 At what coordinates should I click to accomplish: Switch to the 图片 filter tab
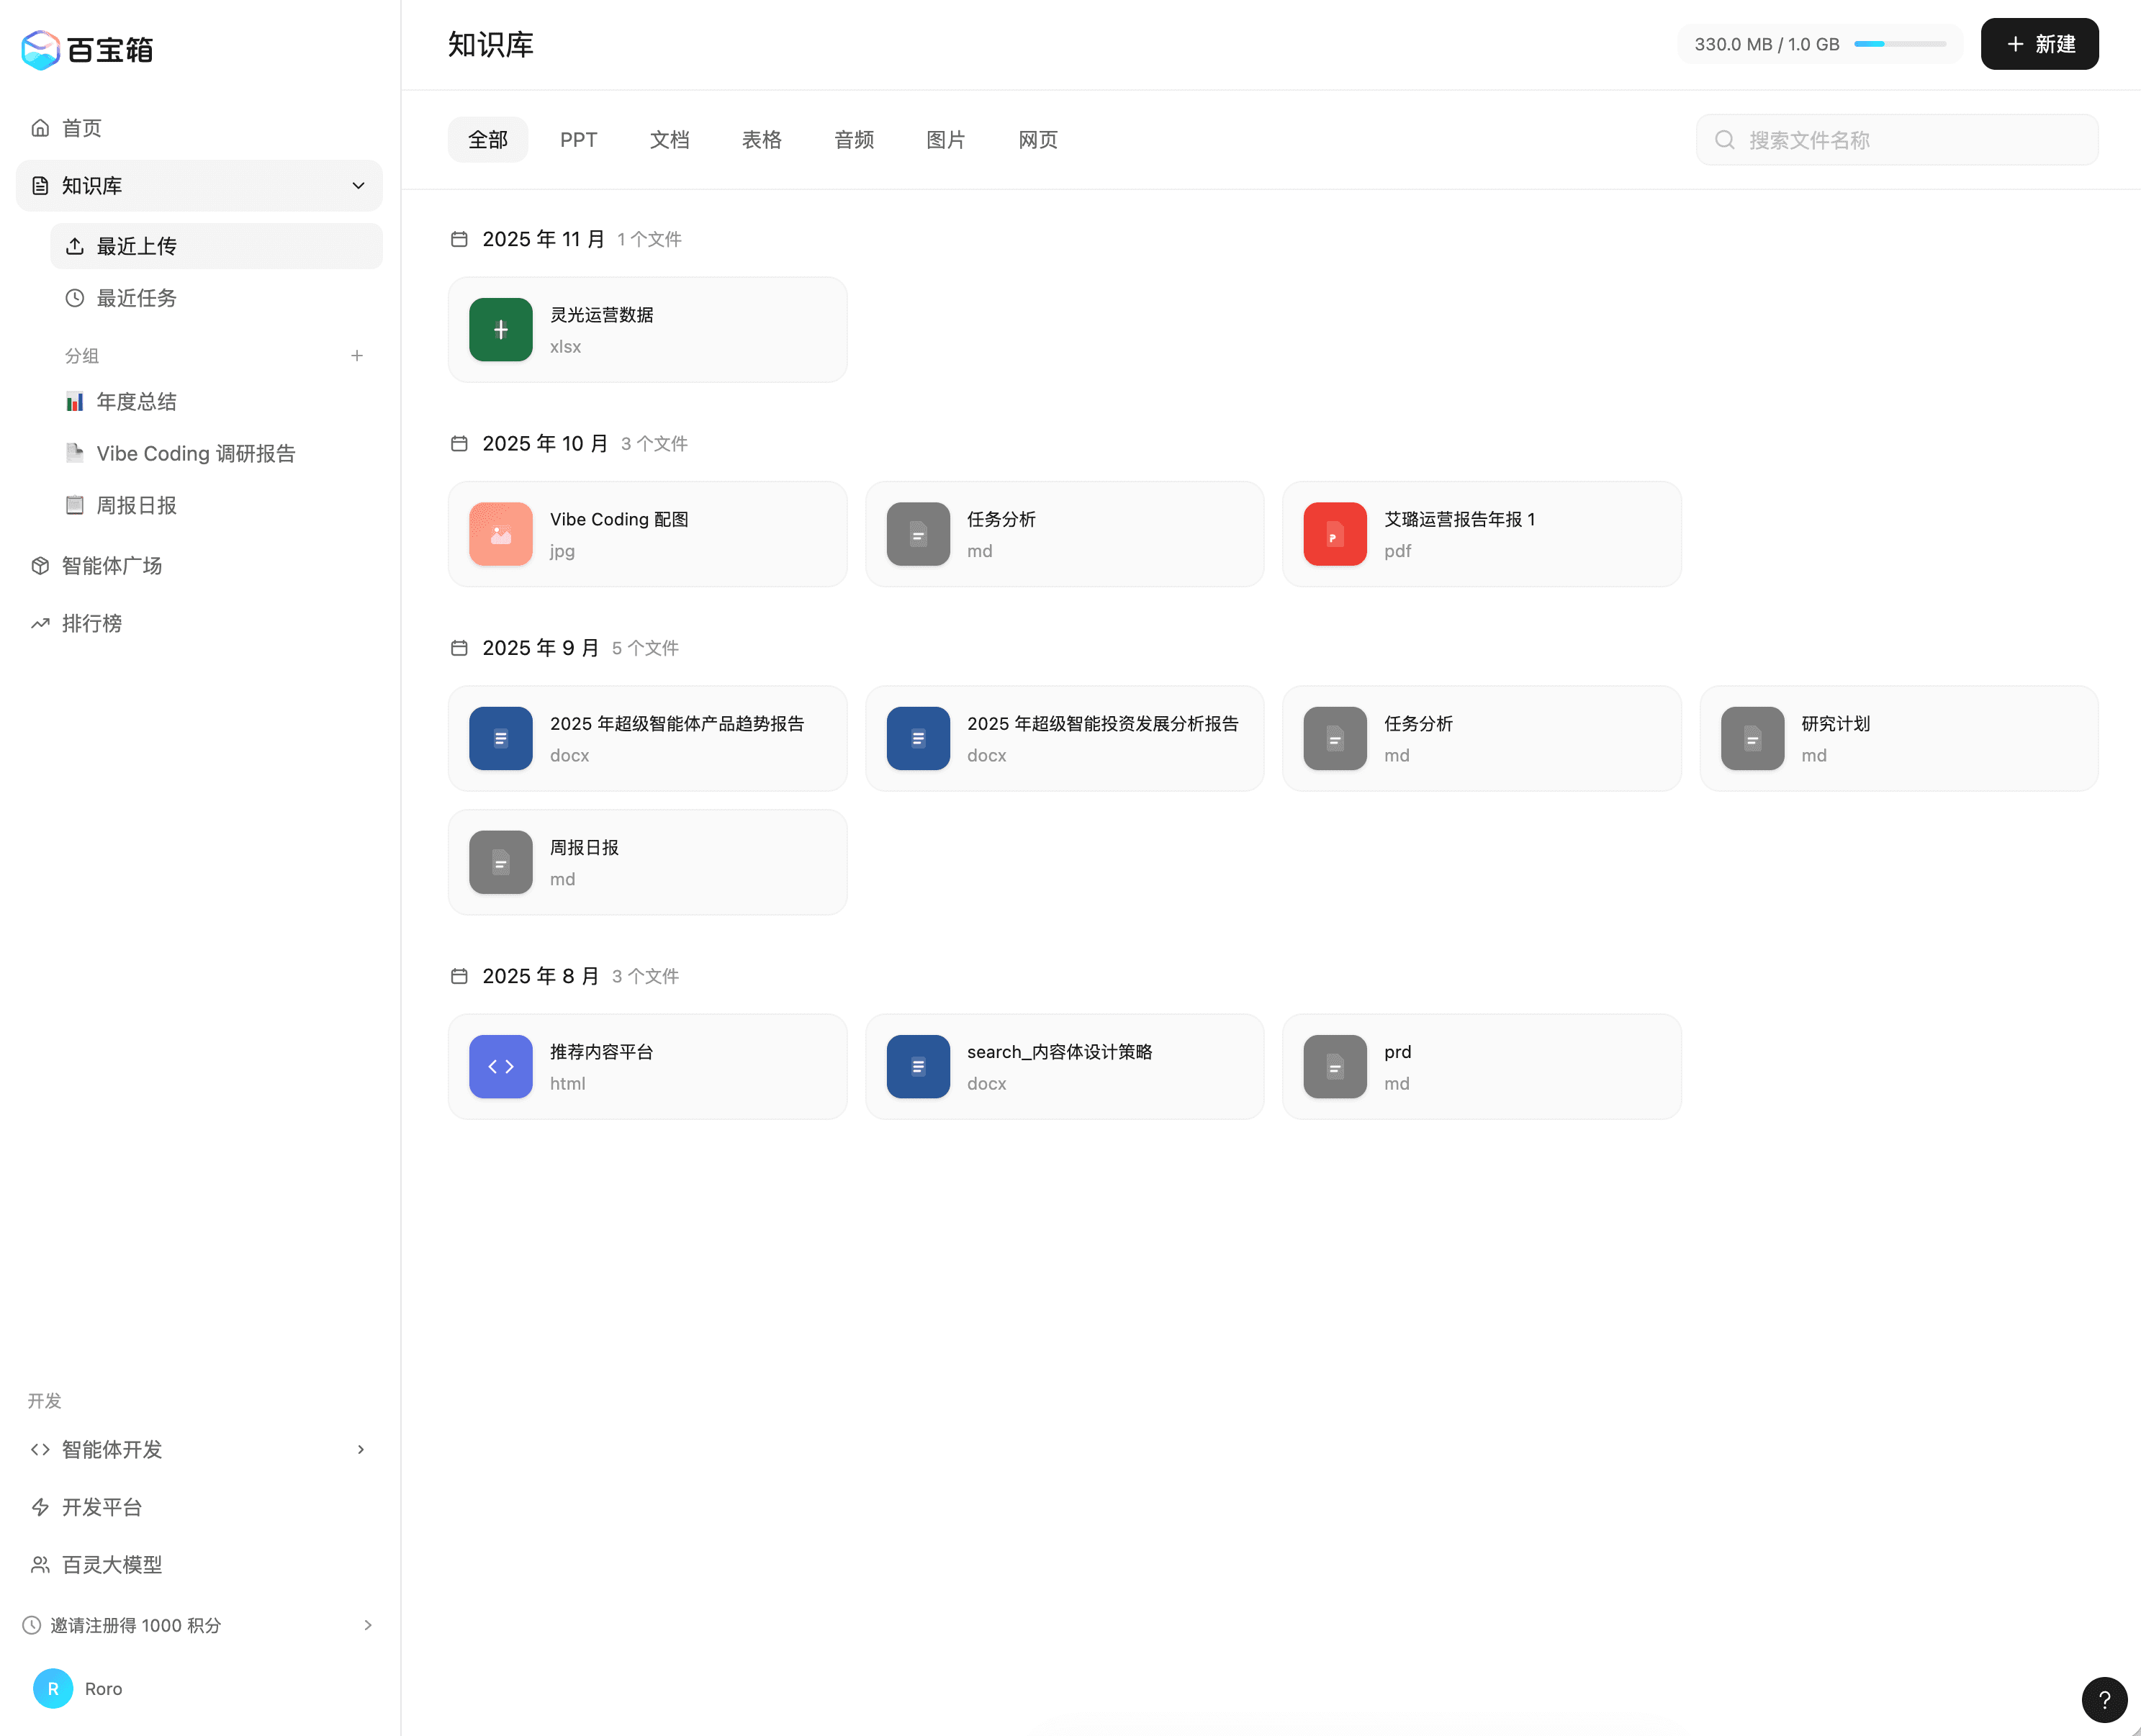[x=945, y=140]
